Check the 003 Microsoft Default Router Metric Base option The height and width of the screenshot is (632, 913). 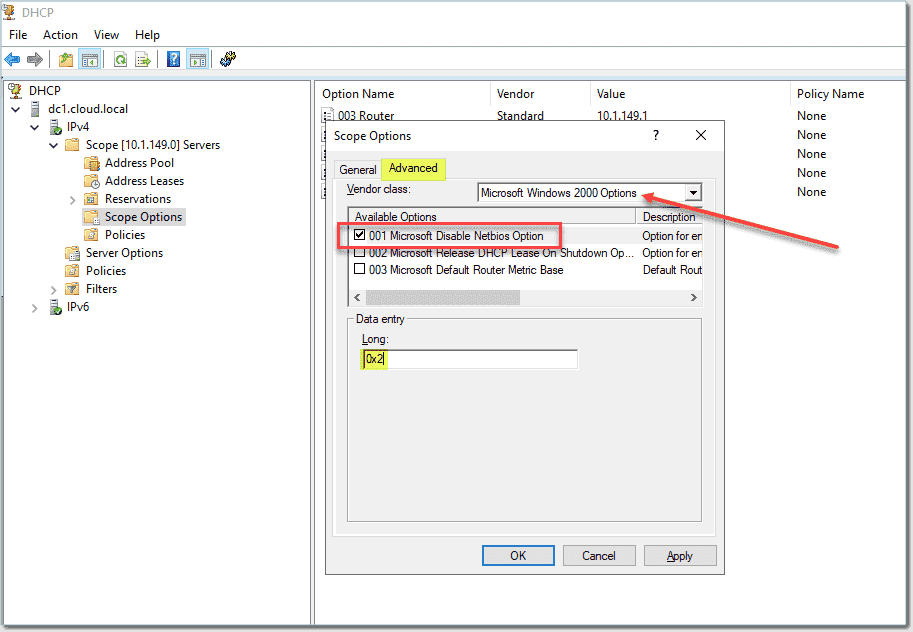(360, 270)
